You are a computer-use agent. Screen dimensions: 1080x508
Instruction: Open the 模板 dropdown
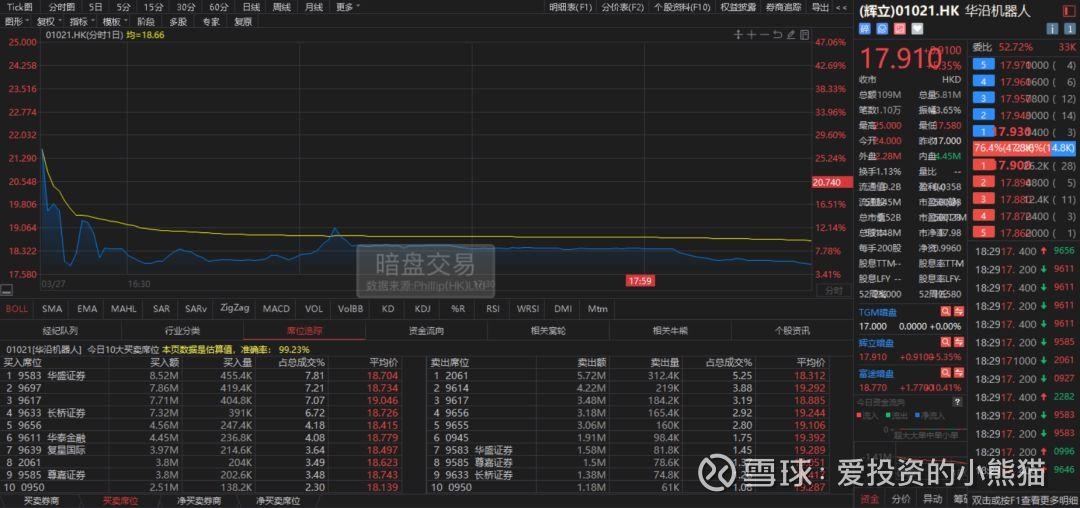point(114,21)
